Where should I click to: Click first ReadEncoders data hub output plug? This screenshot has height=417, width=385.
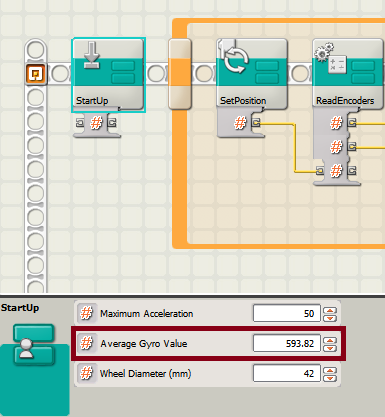[352, 123]
